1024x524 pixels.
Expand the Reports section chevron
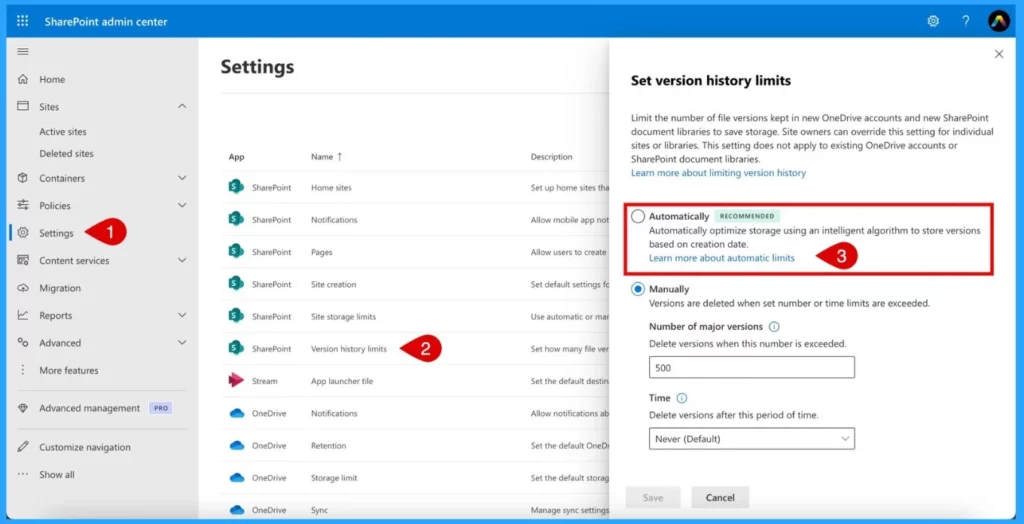click(182, 315)
